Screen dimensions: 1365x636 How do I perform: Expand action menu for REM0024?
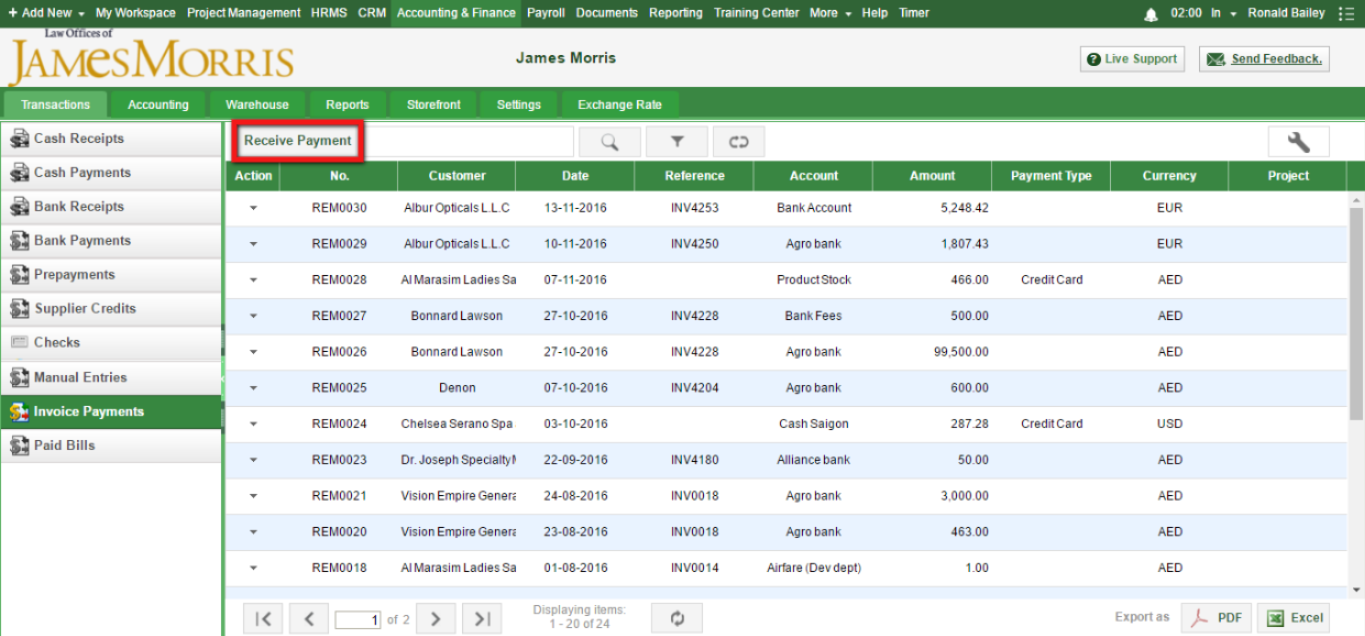tap(253, 424)
